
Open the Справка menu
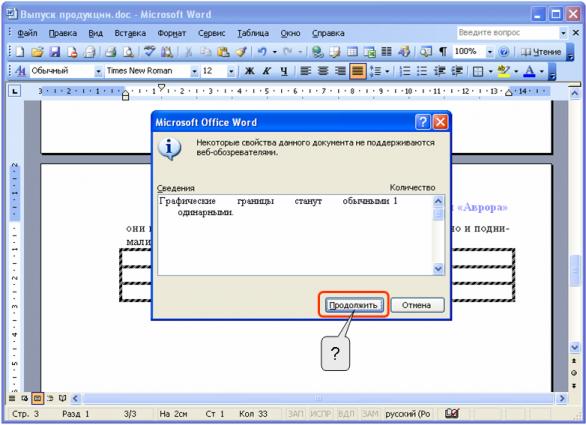(x=328, y=33)
